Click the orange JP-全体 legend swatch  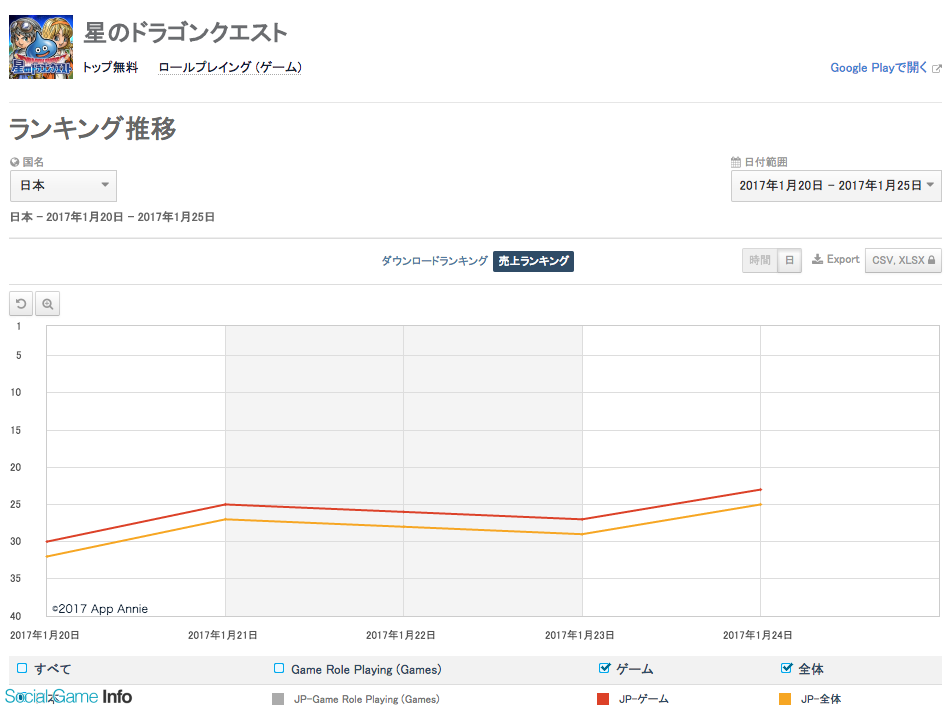[785, 699]
